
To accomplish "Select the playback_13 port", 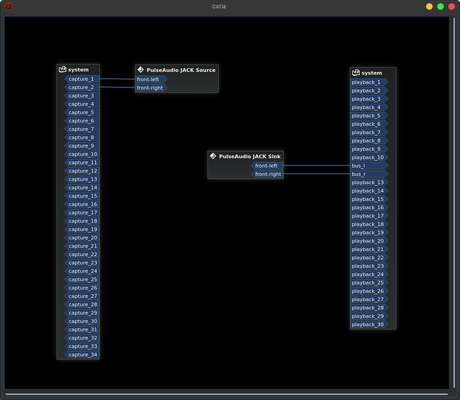I will coord(369,182).
